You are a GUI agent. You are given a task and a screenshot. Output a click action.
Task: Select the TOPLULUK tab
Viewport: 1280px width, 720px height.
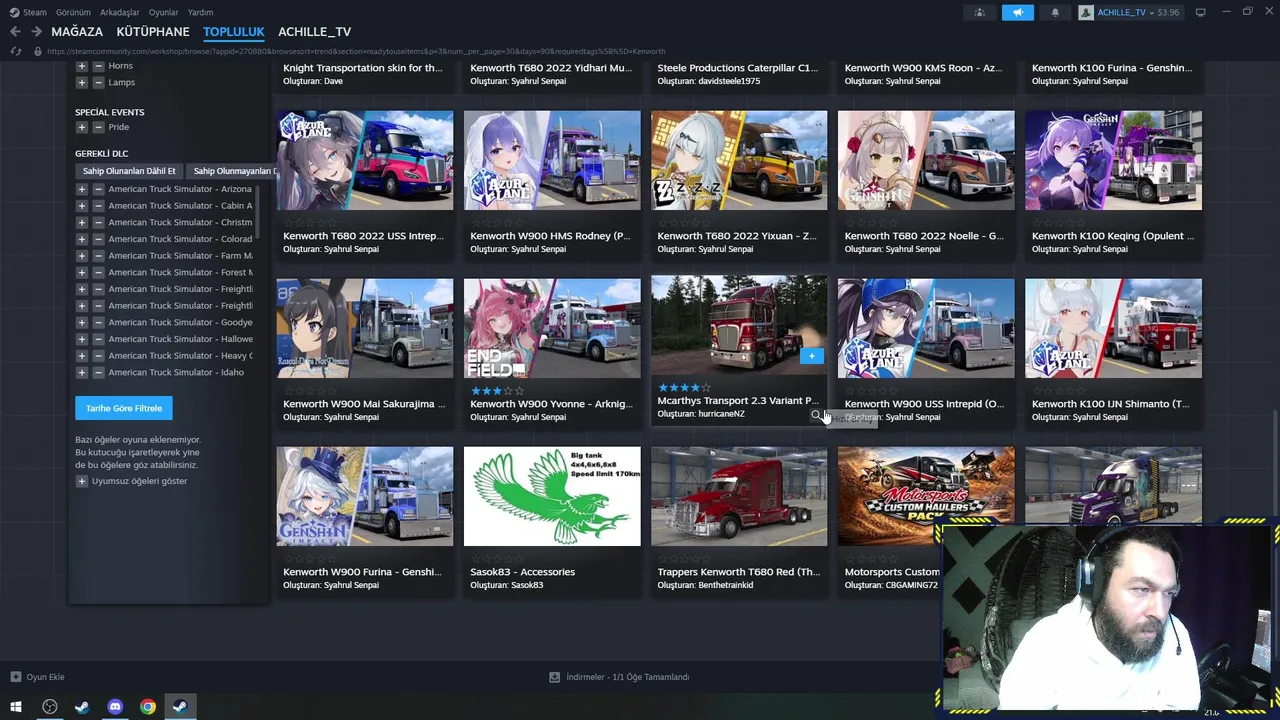click(234, 32)
